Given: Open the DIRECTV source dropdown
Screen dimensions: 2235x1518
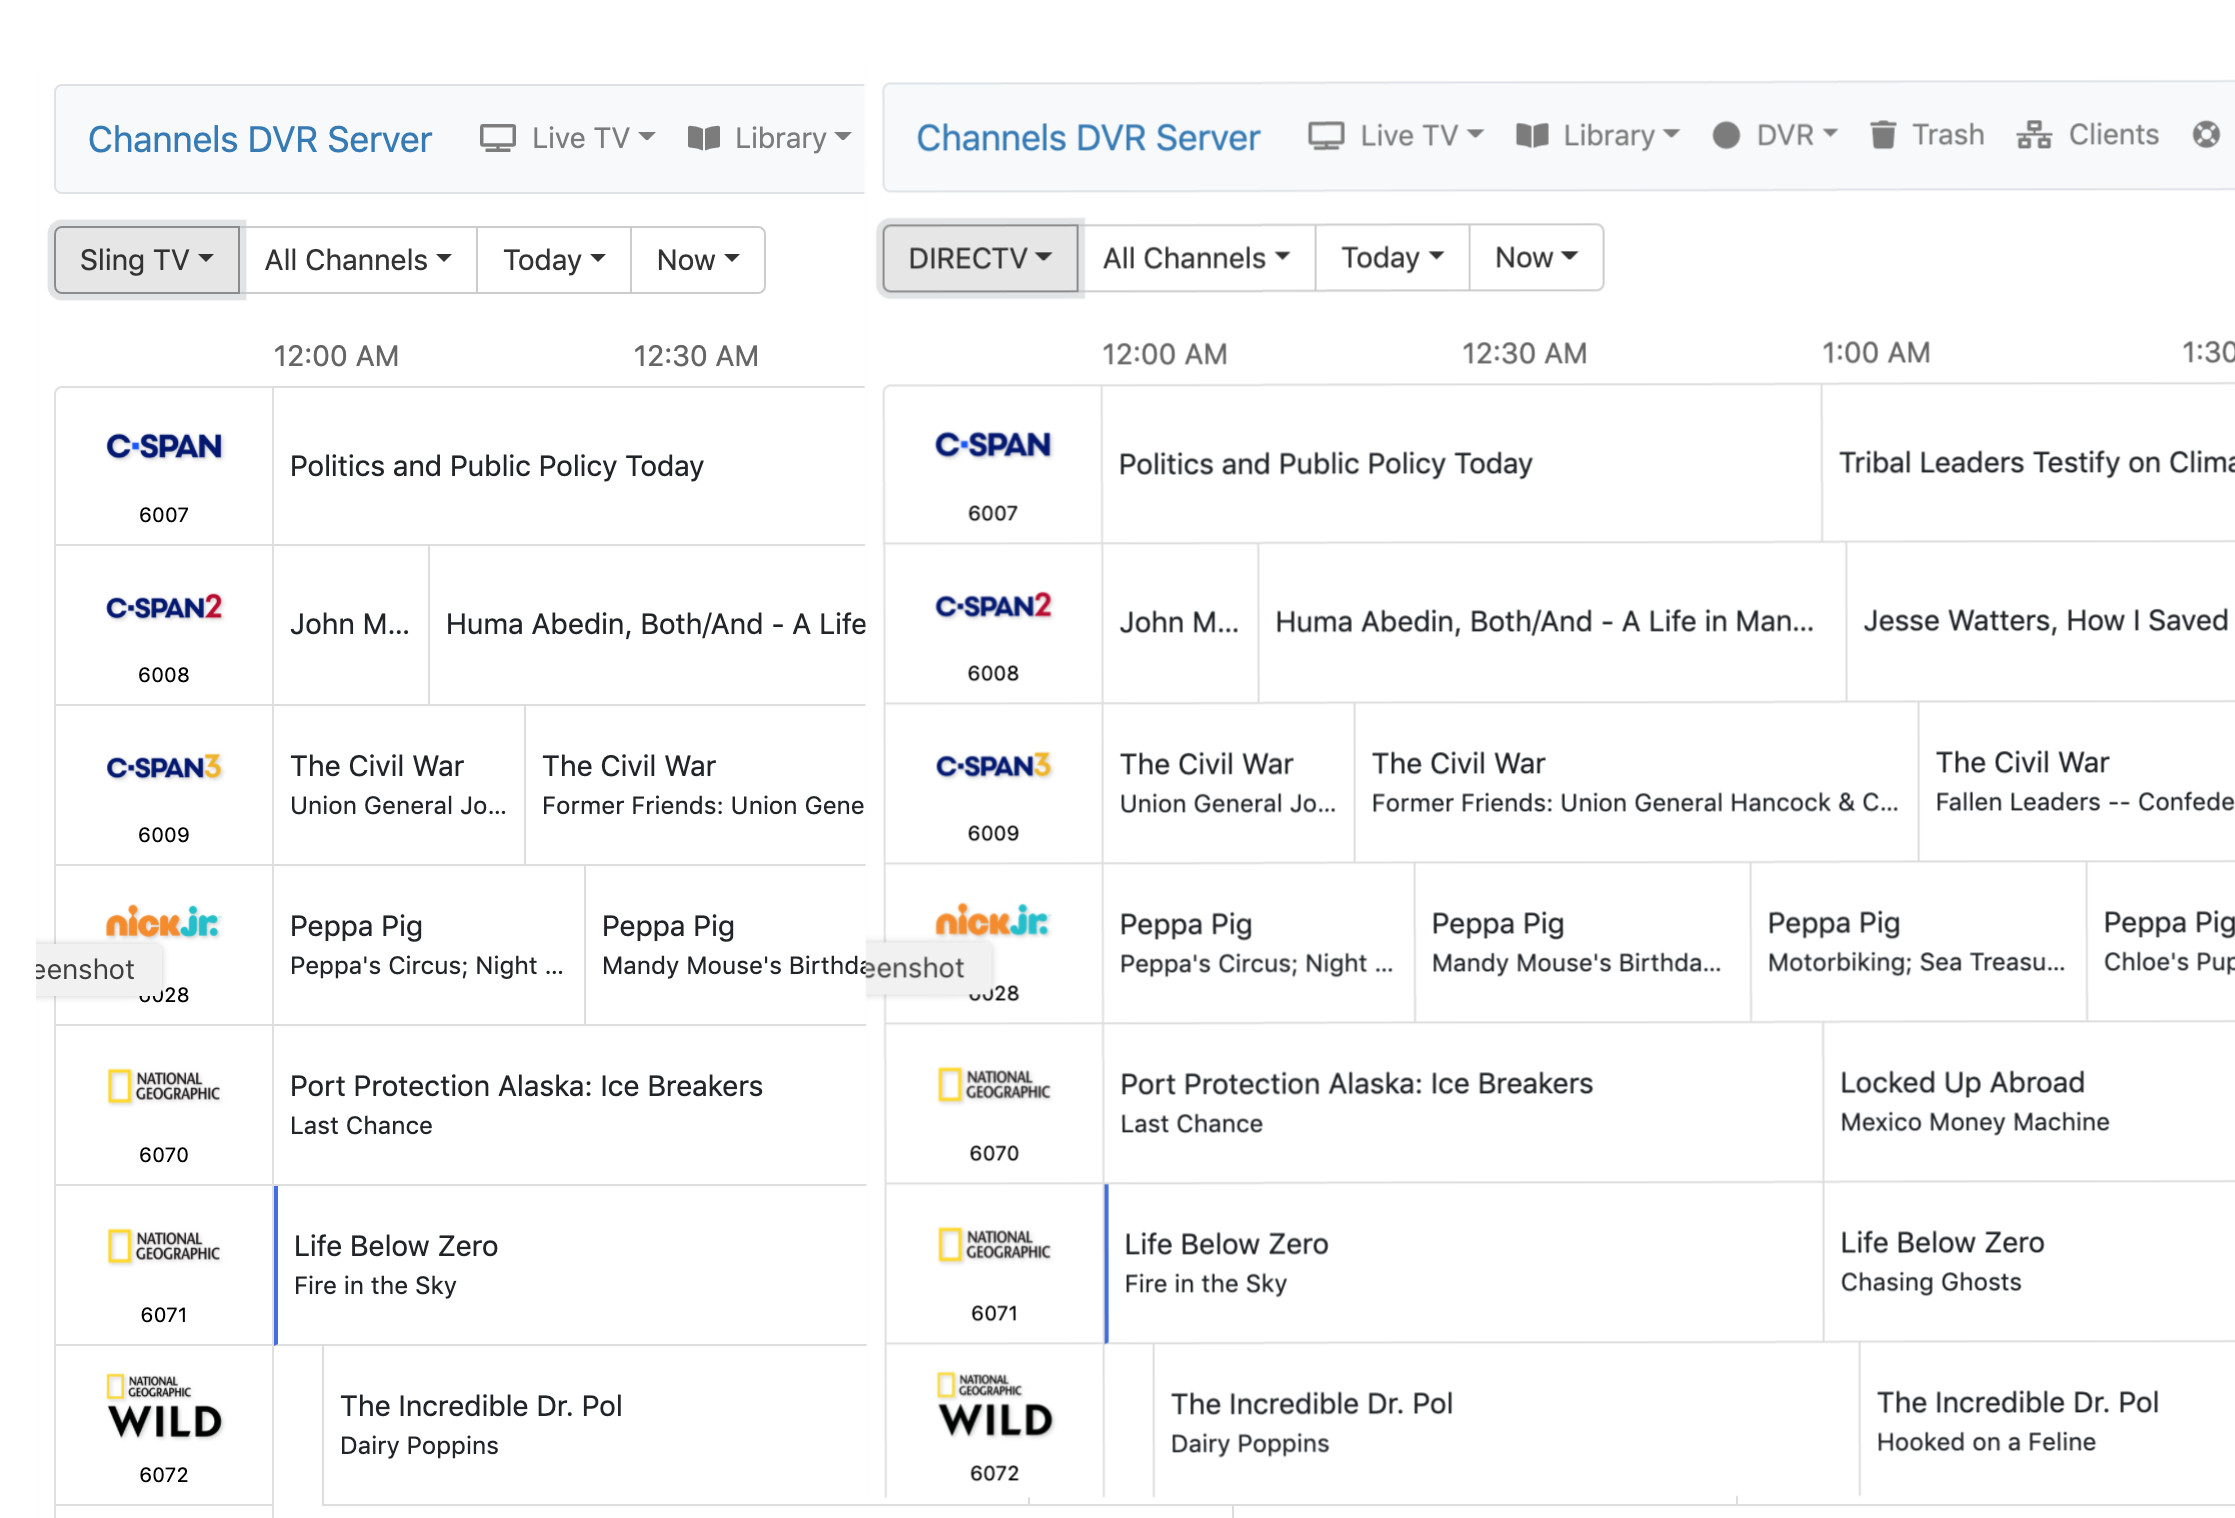Looking at the screenshot, I should [979, 258].
